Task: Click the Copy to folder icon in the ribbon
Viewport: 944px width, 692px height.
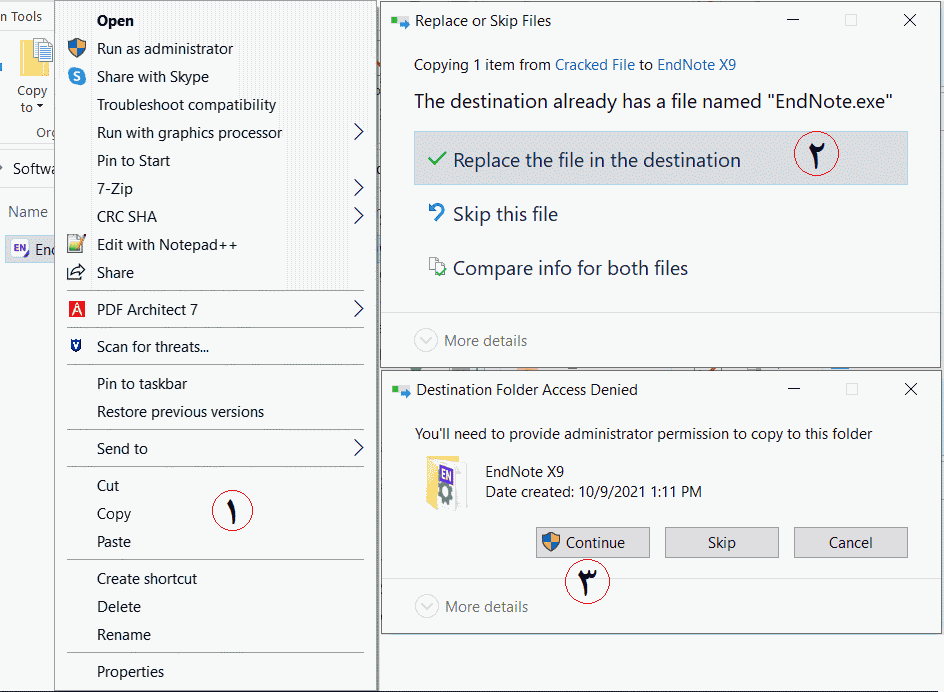Action: coord(36,58)
